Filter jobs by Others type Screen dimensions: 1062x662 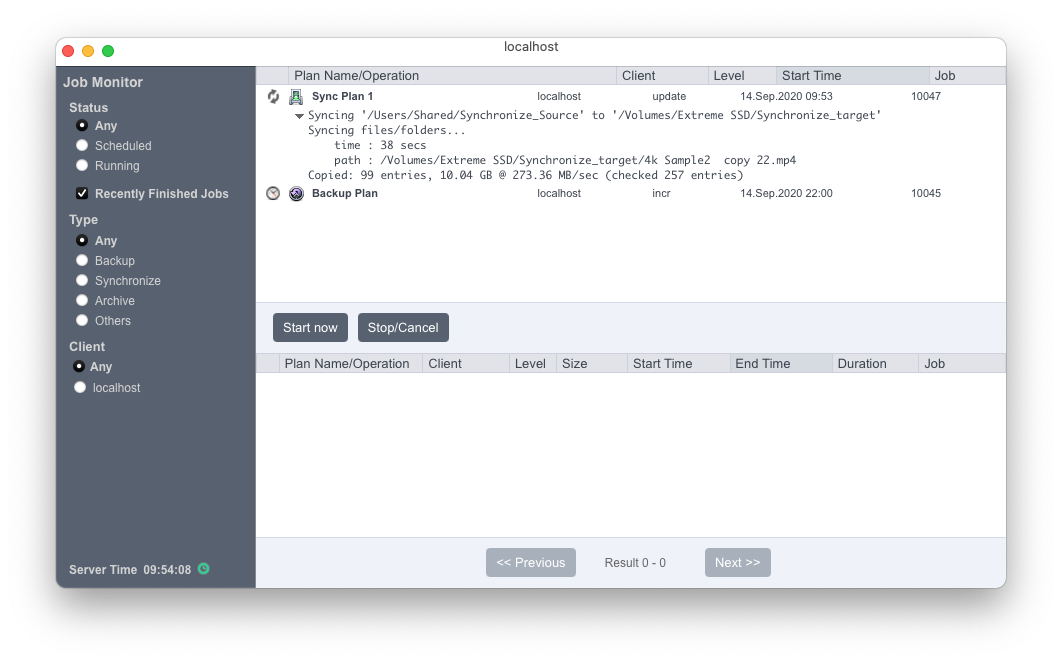click(x=82, y=320)
